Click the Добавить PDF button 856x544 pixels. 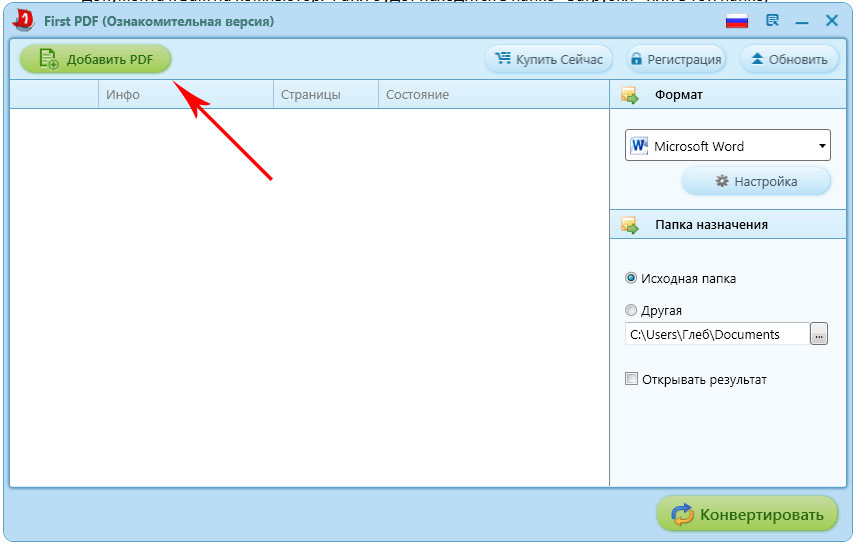[x=96, y=59]
